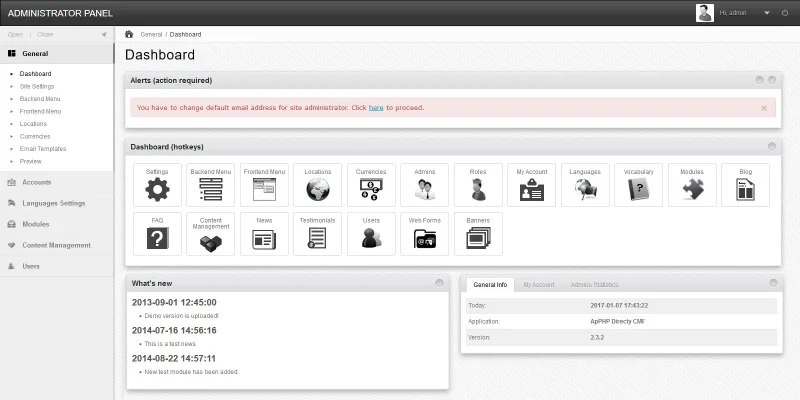Expand the Modules sidebar section

pyautogui.click(x=57, y=224)
